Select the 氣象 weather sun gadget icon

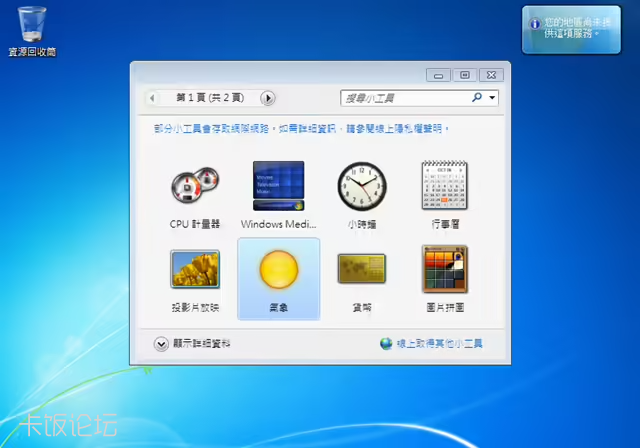[279, 270]
